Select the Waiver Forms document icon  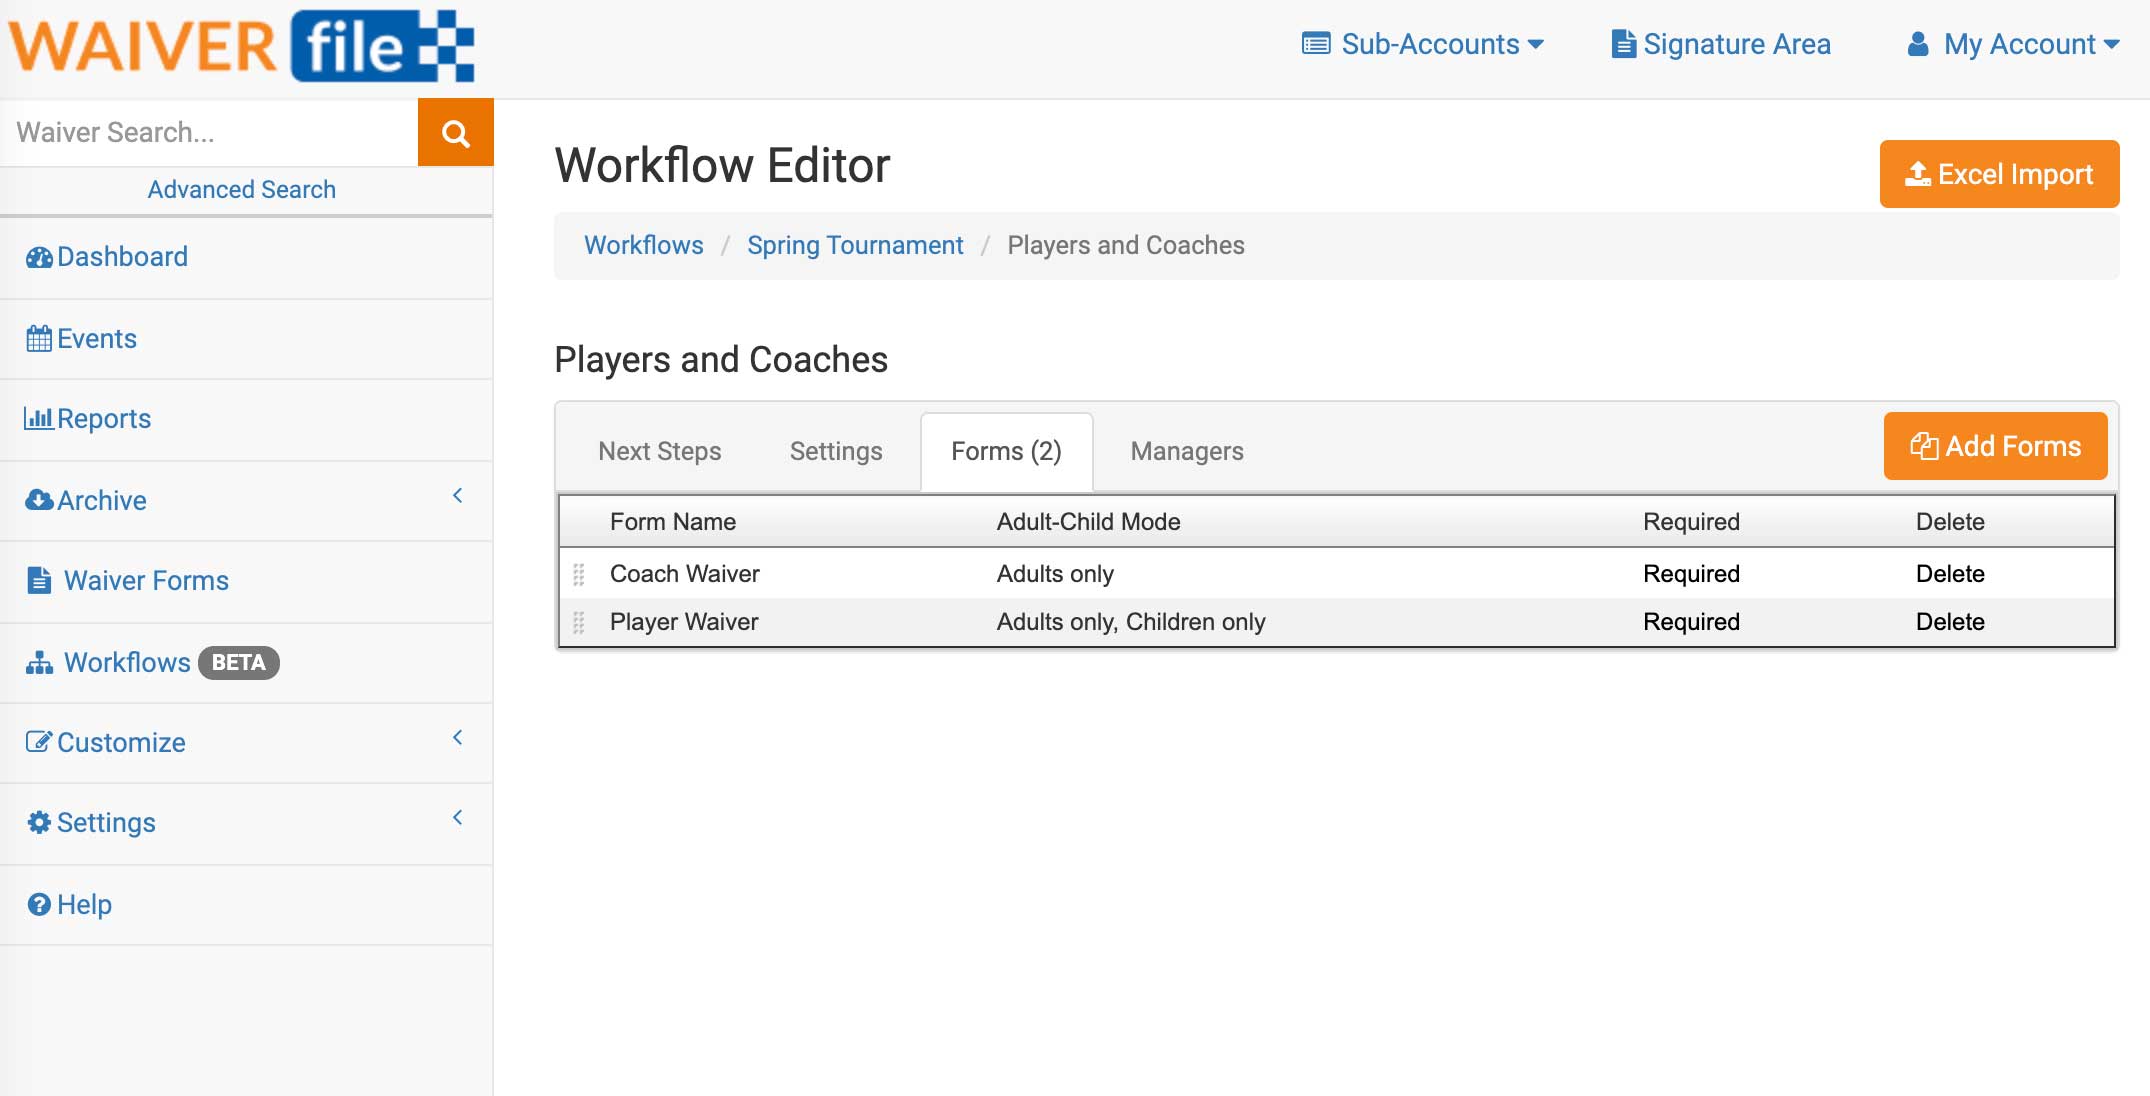(x=38, y=580)
